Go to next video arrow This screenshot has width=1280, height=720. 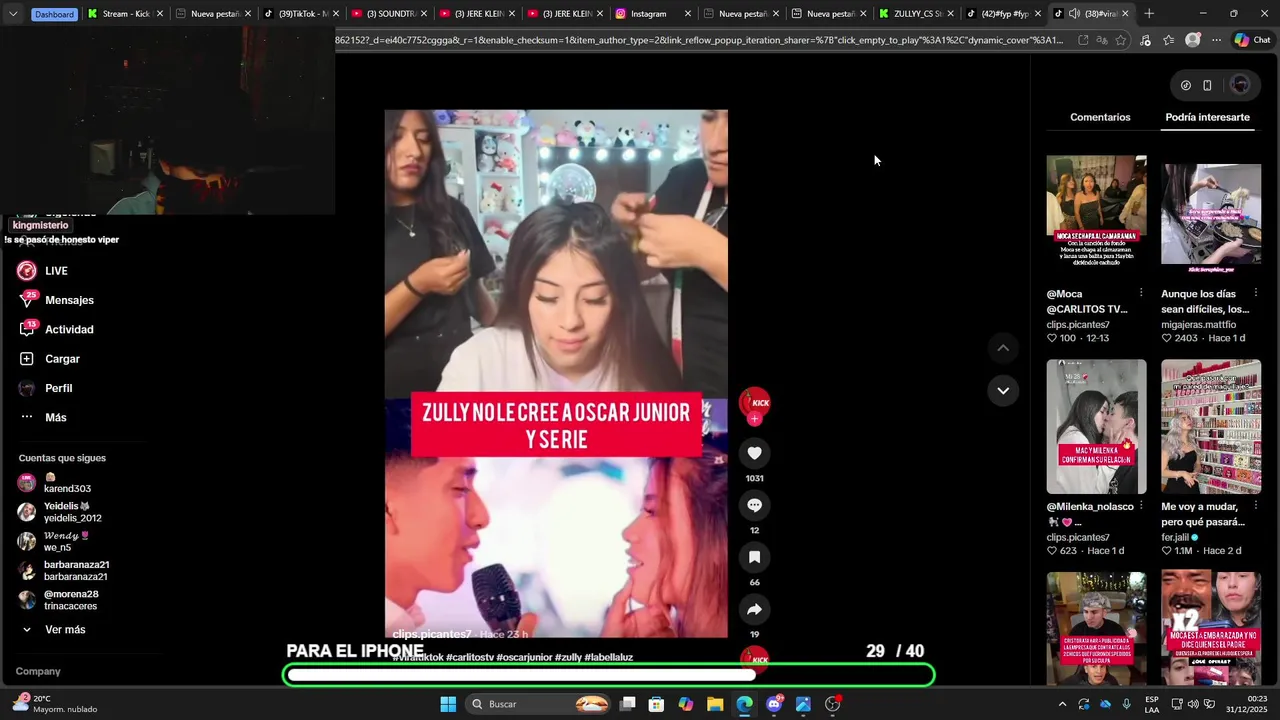point(1003,390)
